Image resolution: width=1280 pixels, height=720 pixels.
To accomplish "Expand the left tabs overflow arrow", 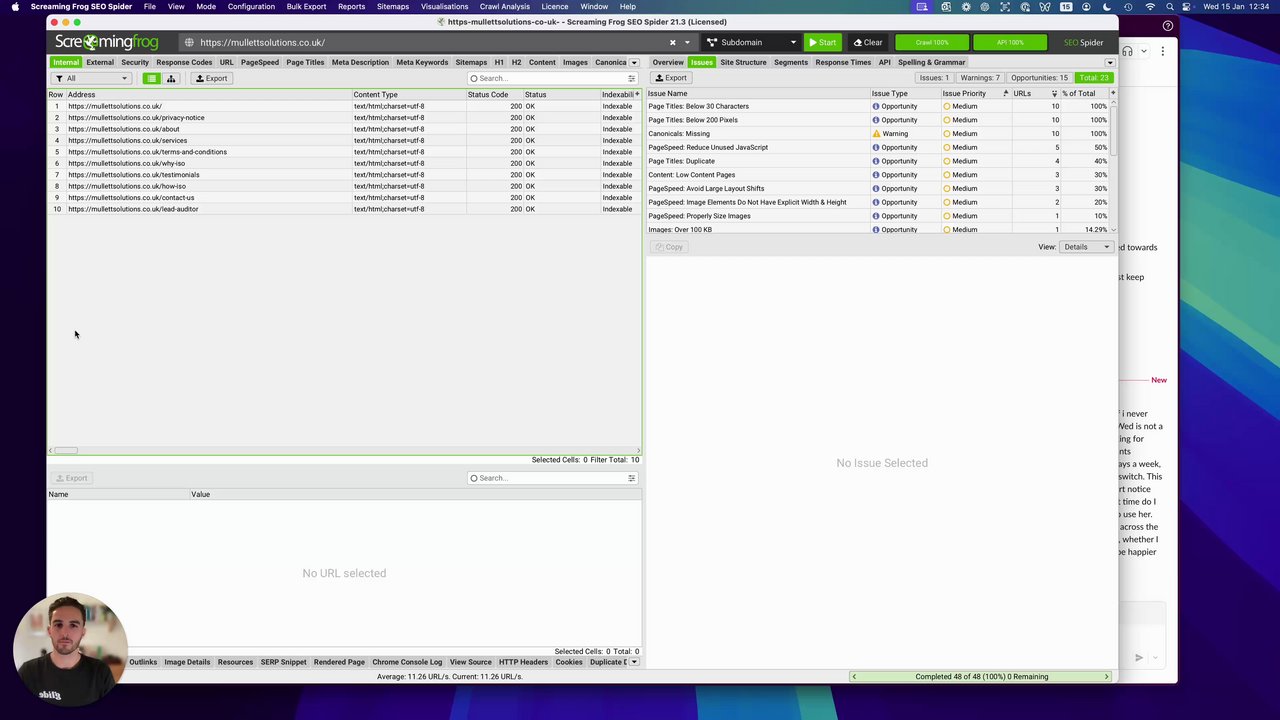I will click(x=634, y=62).
